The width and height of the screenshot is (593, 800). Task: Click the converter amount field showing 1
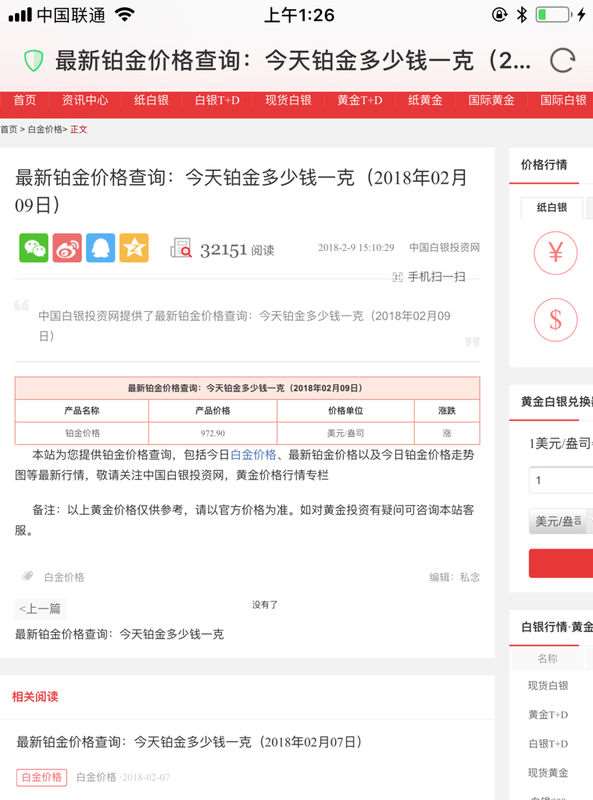(560, 480)
